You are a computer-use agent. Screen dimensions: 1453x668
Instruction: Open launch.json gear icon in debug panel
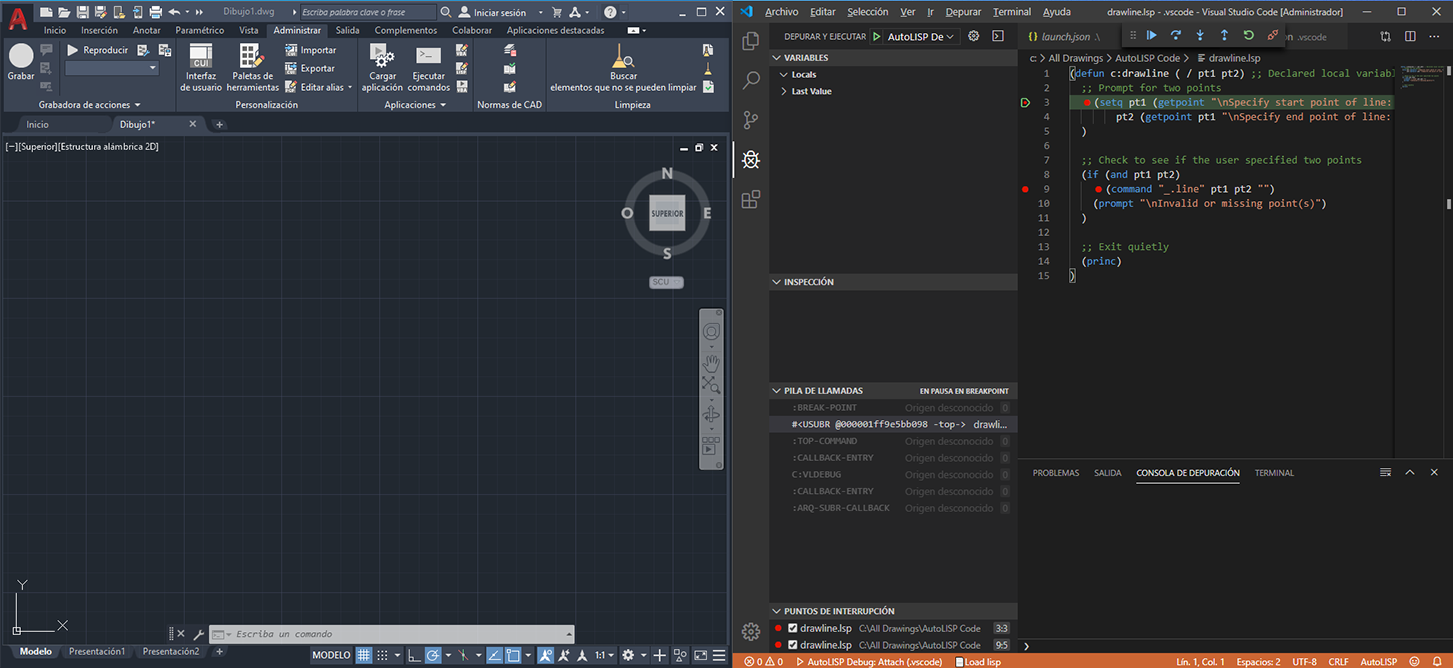973,36
